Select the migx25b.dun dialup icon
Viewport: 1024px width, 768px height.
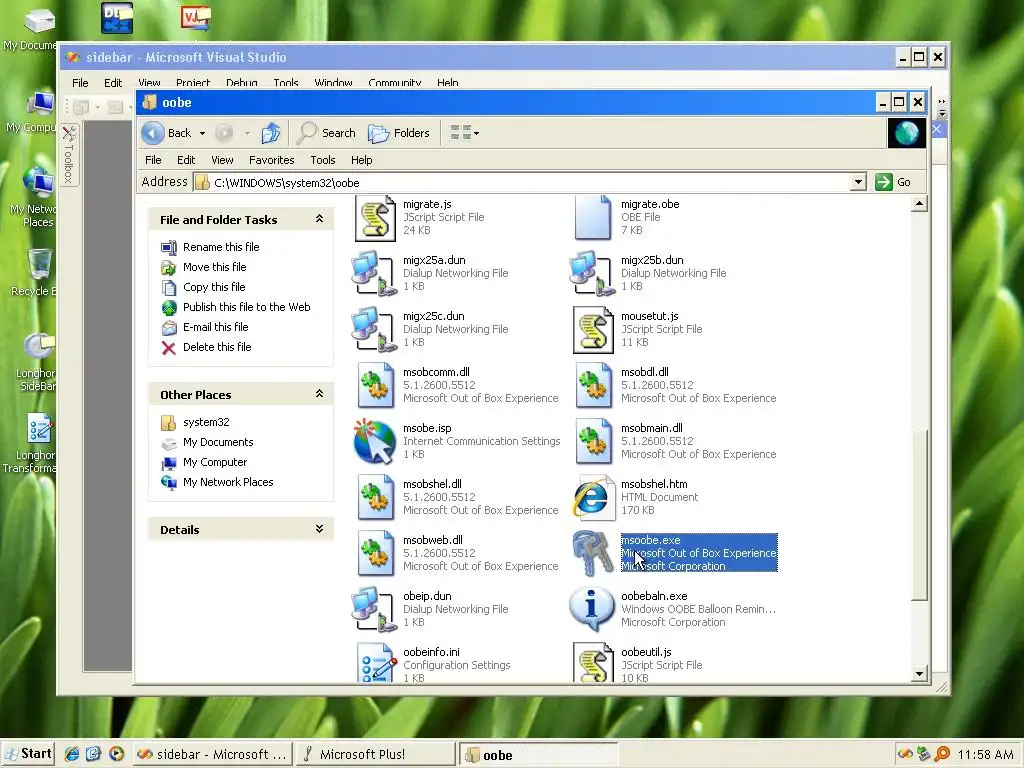592,273
